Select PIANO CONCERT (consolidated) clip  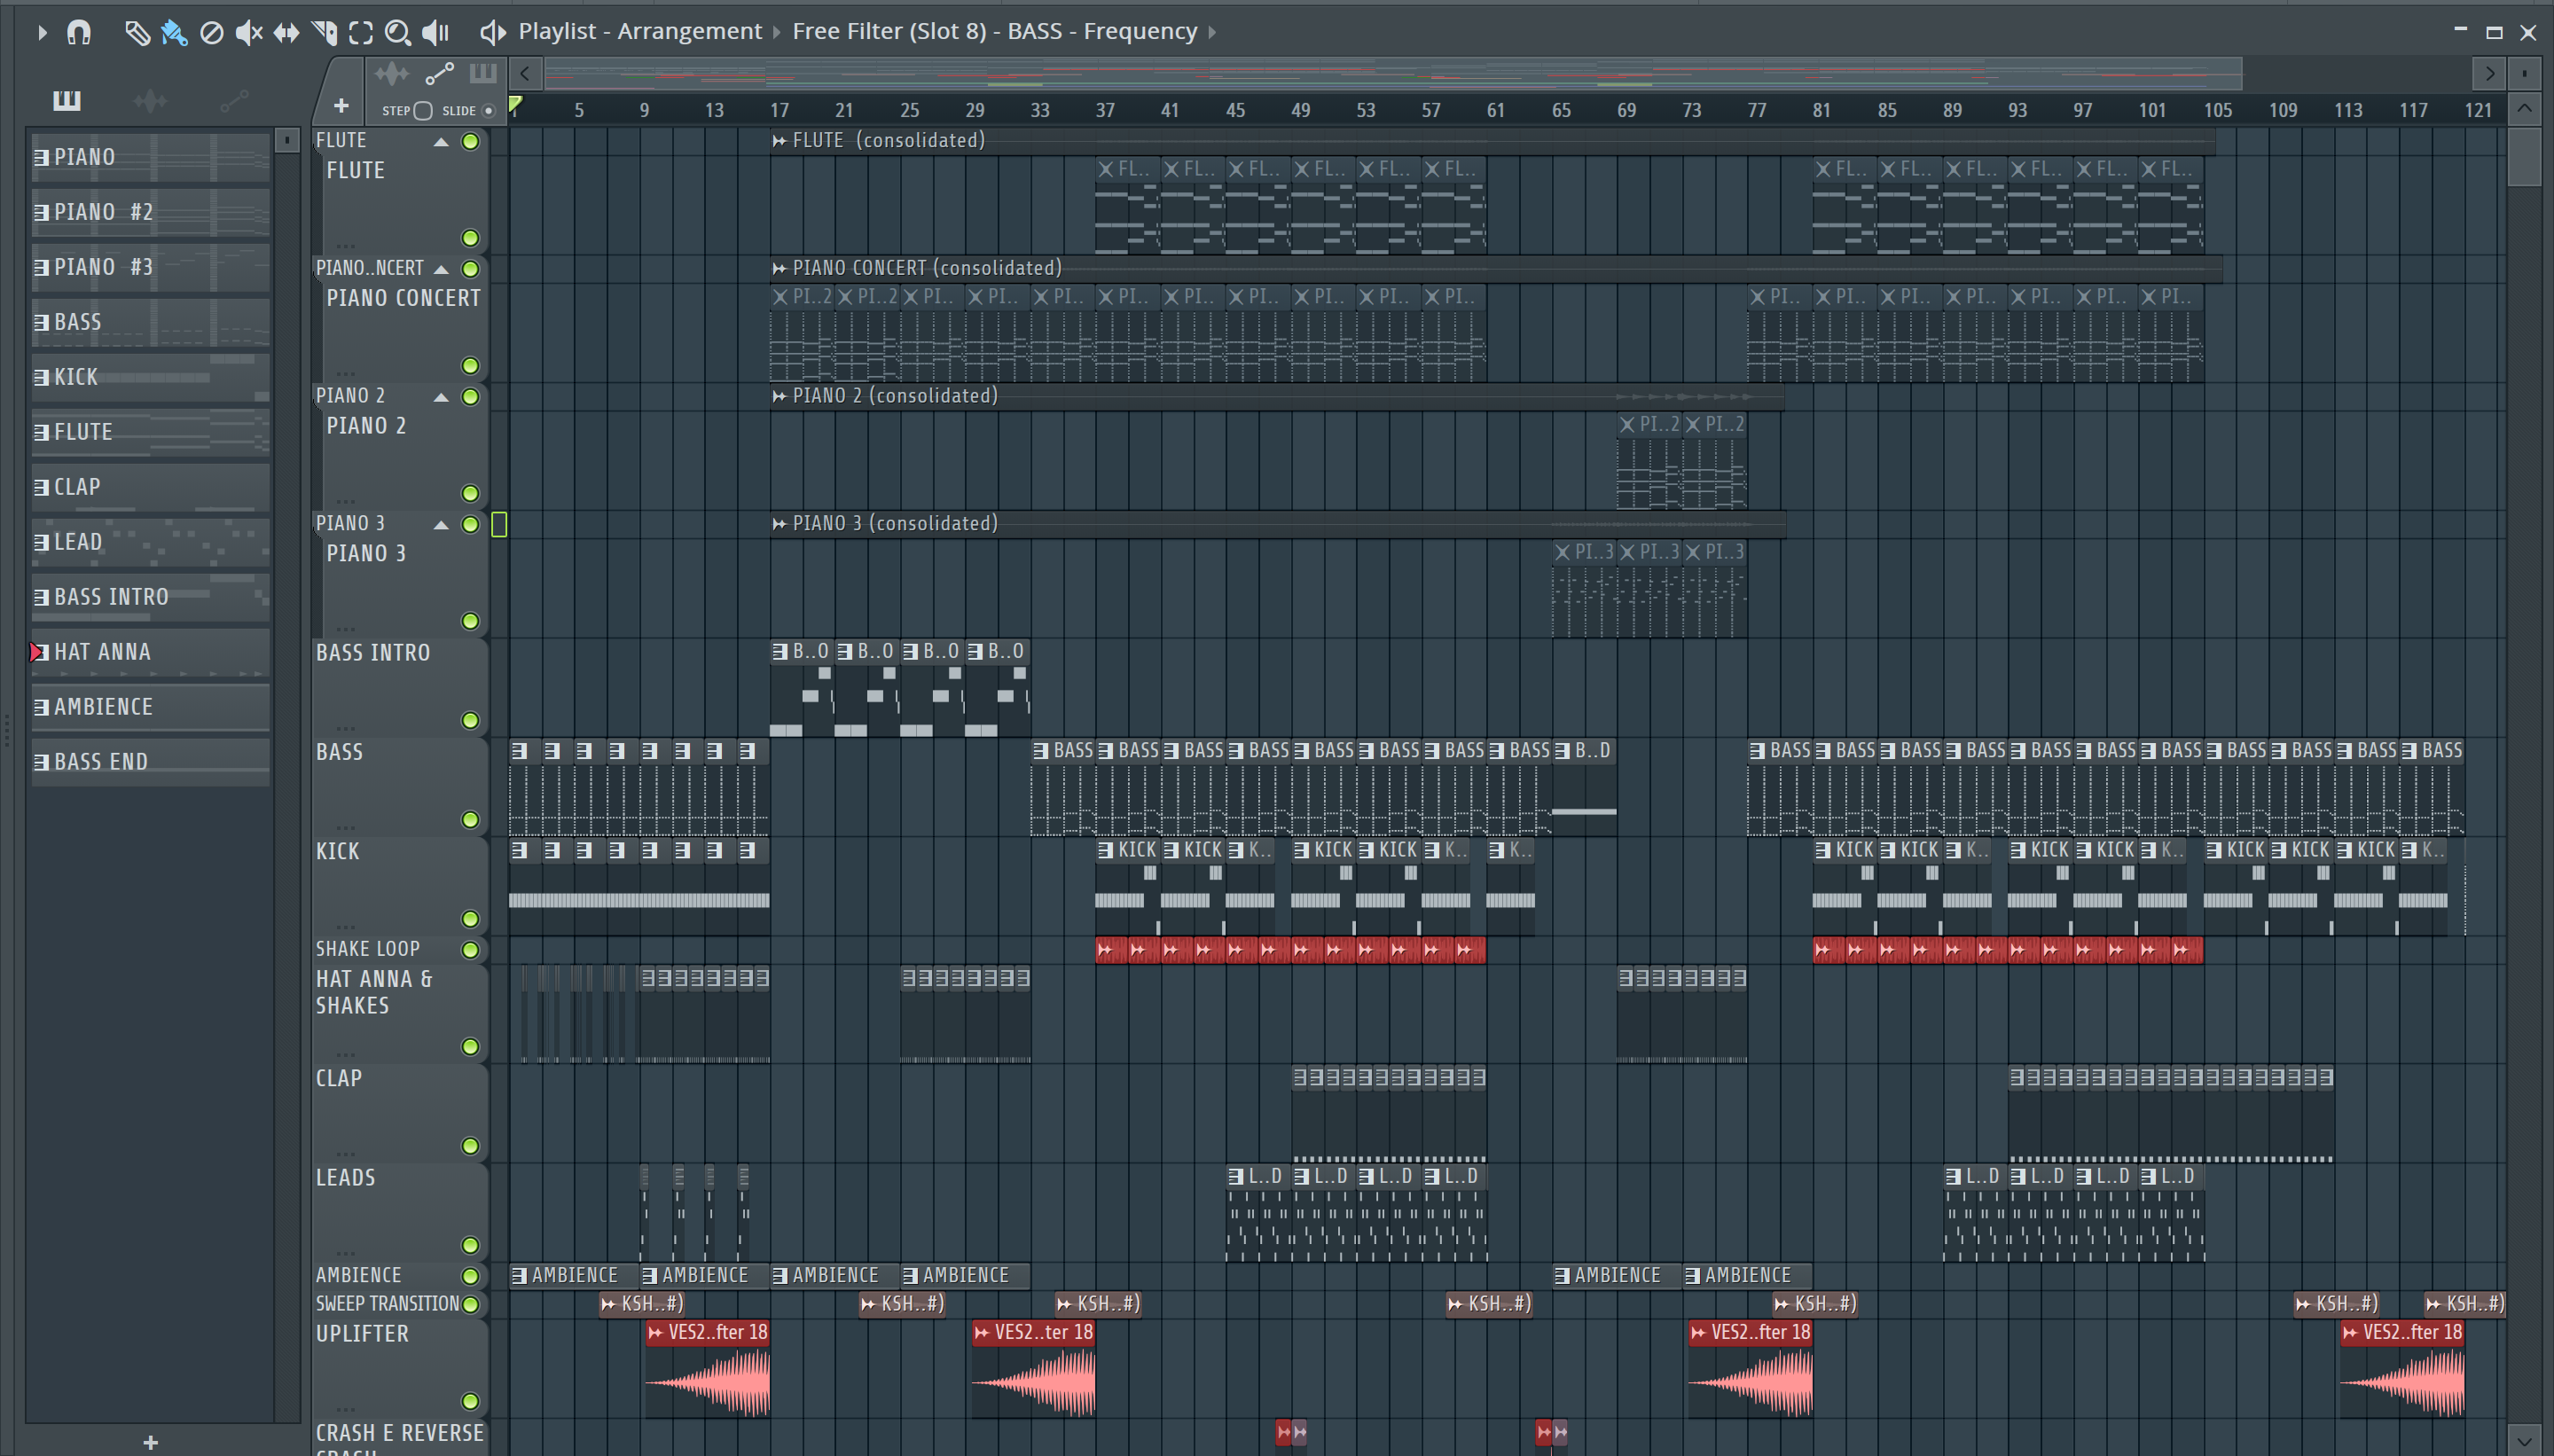[x=1496, y=268]
